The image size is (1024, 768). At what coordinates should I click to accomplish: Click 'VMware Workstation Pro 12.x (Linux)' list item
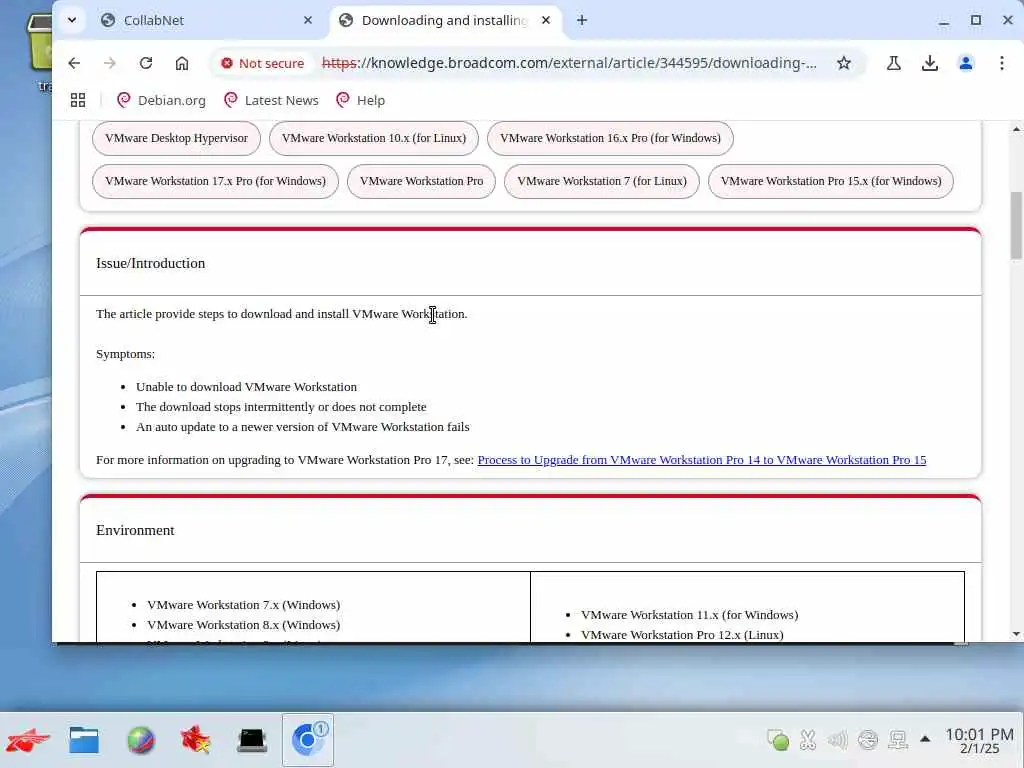682,635
